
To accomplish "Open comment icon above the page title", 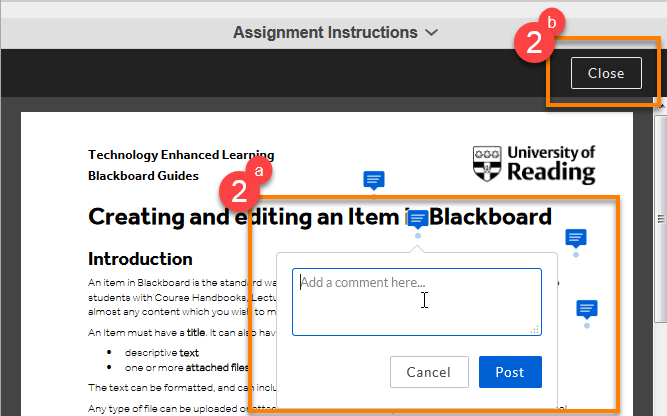I will [x=374, y=180].
